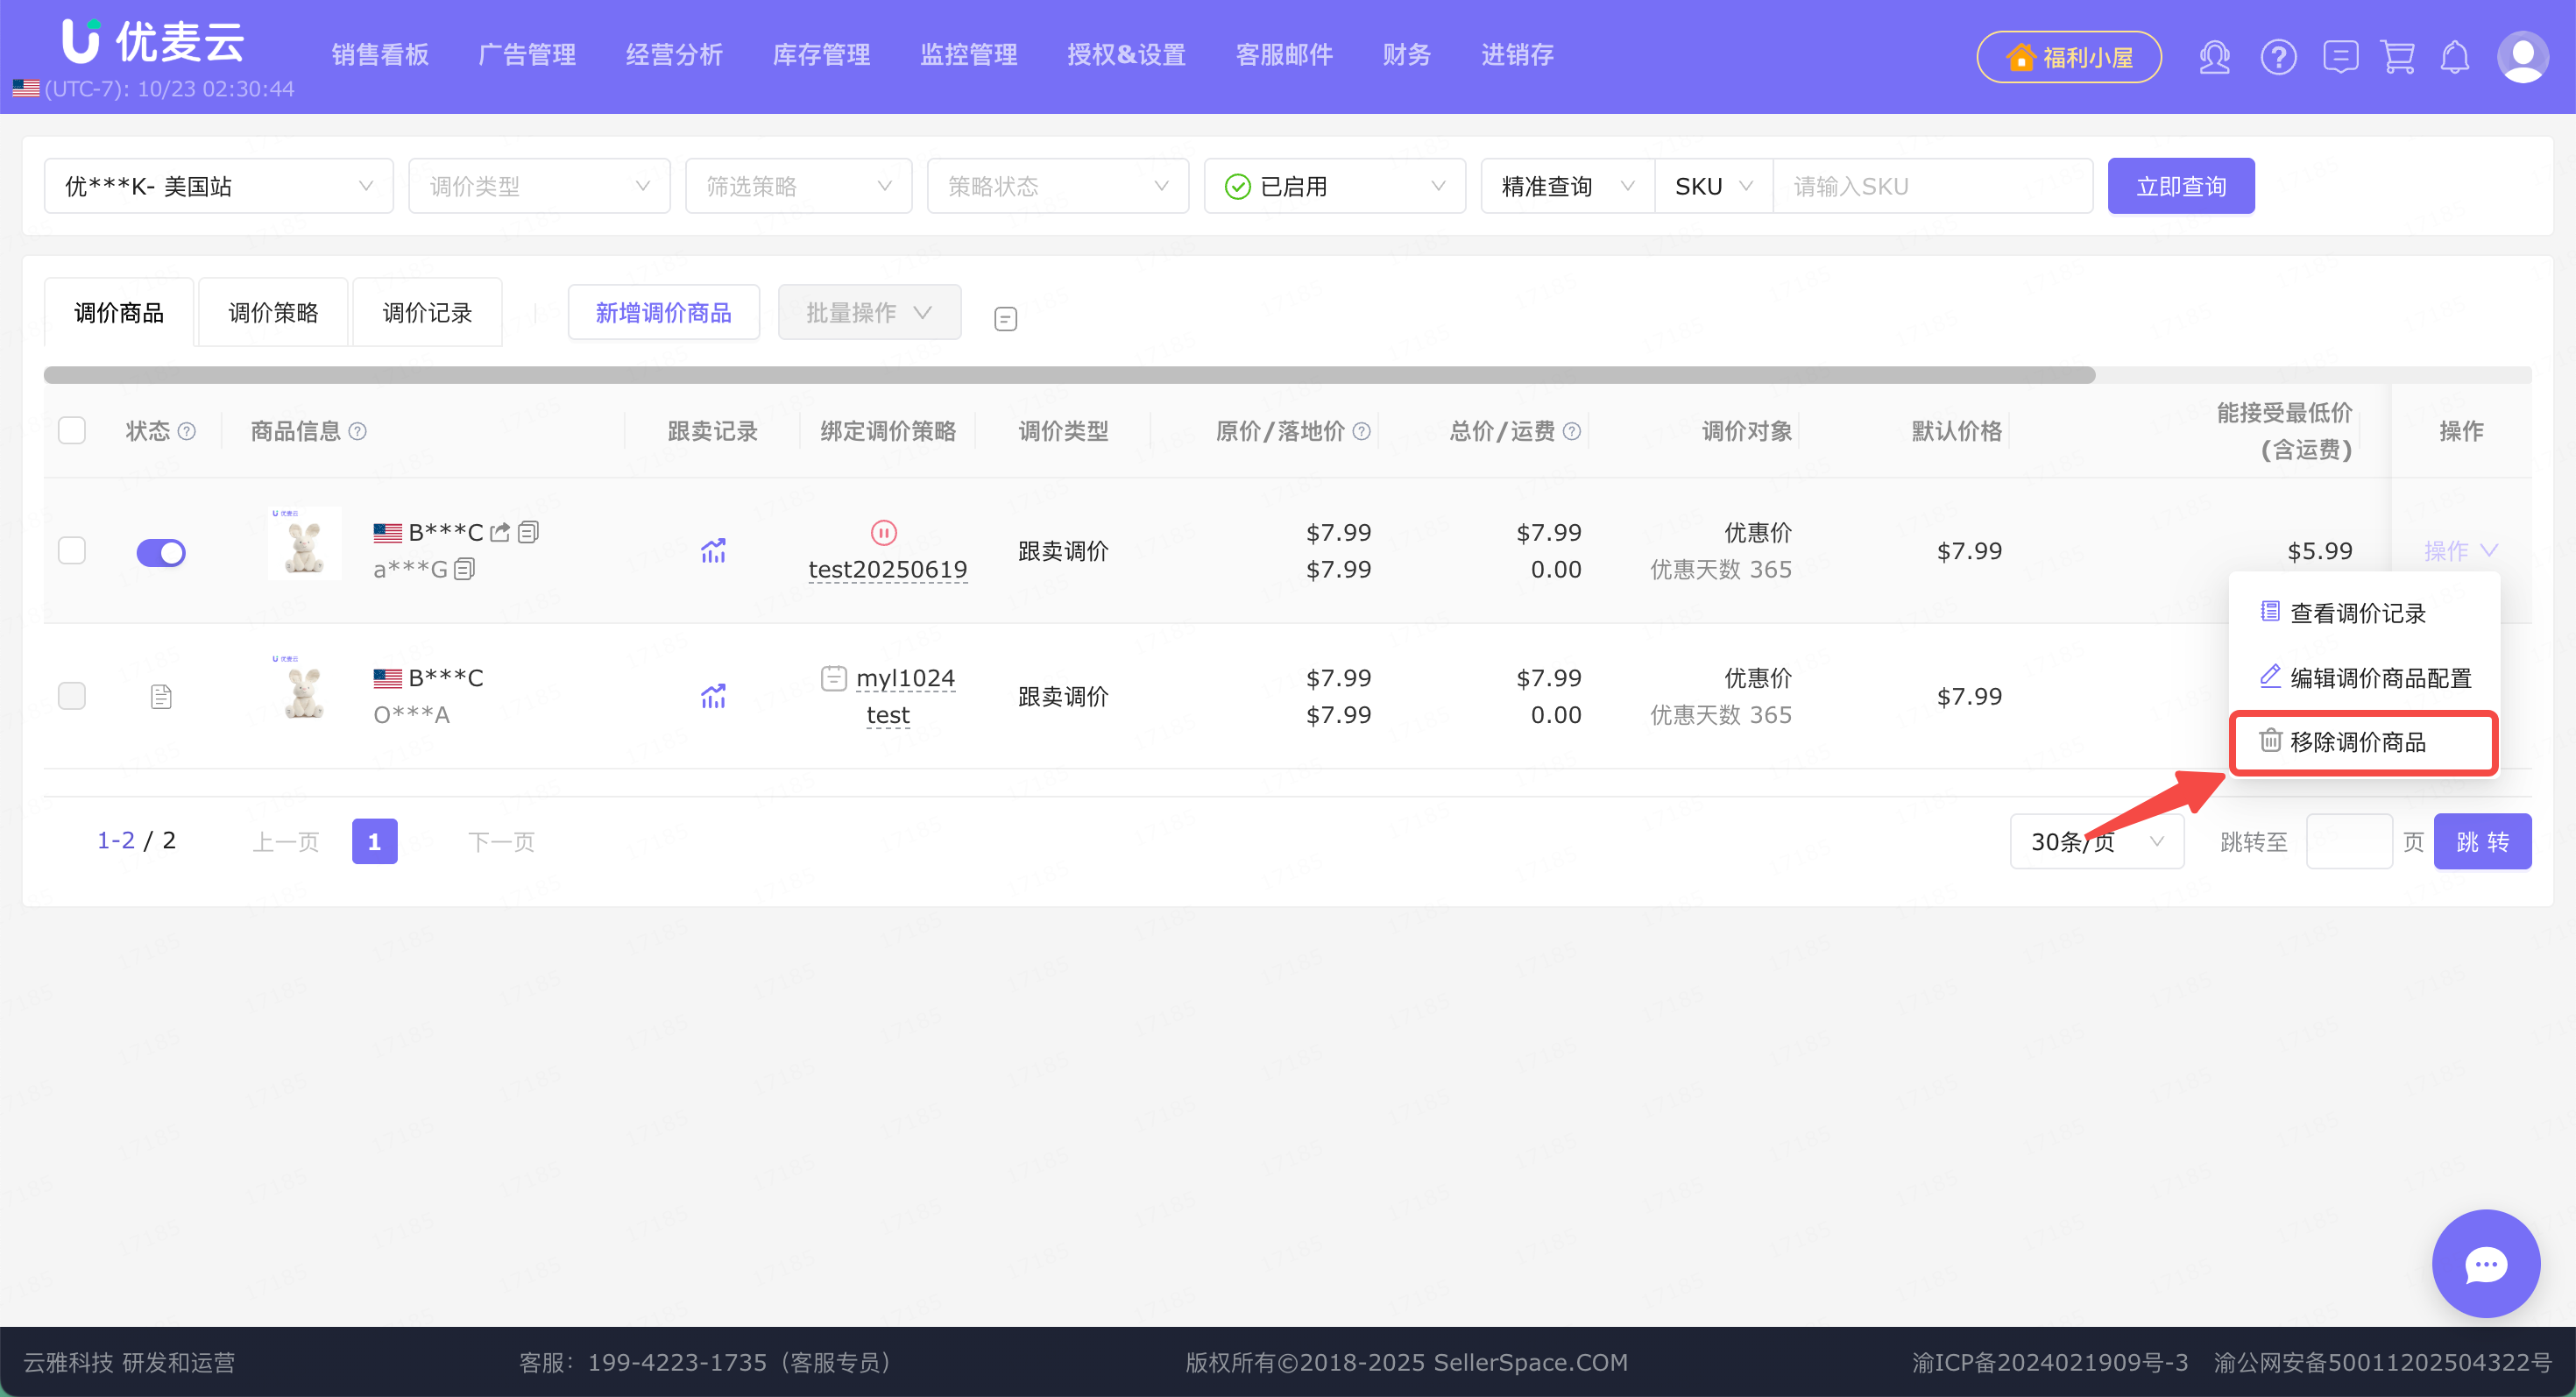
Task: Click the notification bell icon
Action: click(2455, 57)
